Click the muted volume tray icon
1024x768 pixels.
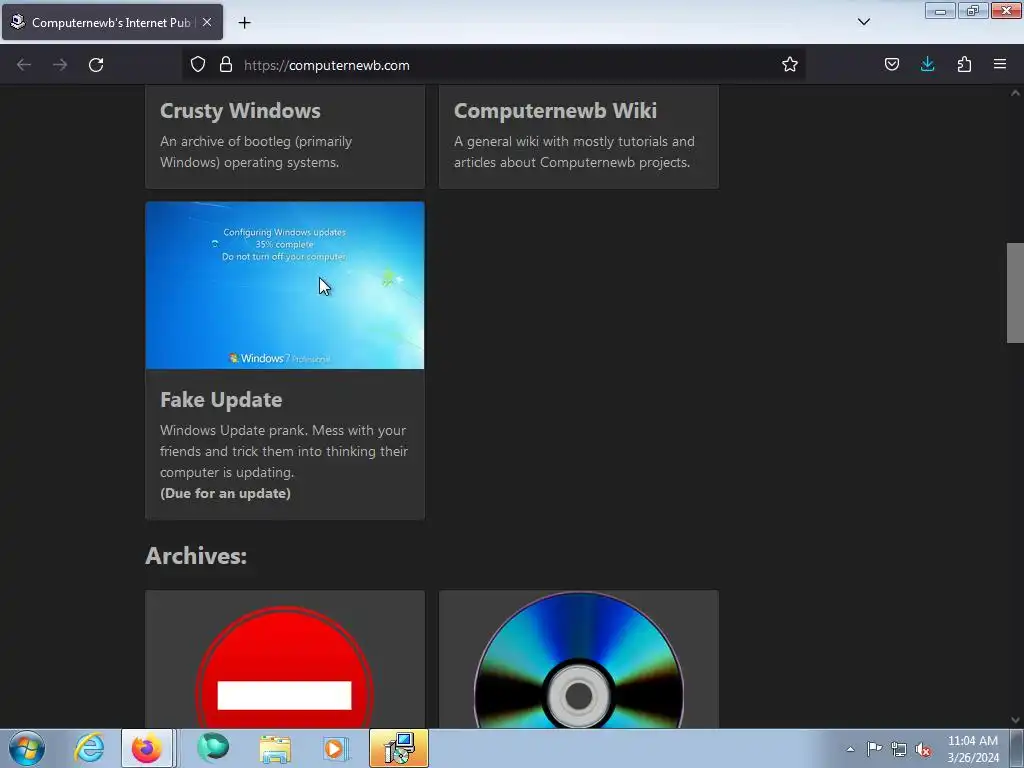pos(923,750)
